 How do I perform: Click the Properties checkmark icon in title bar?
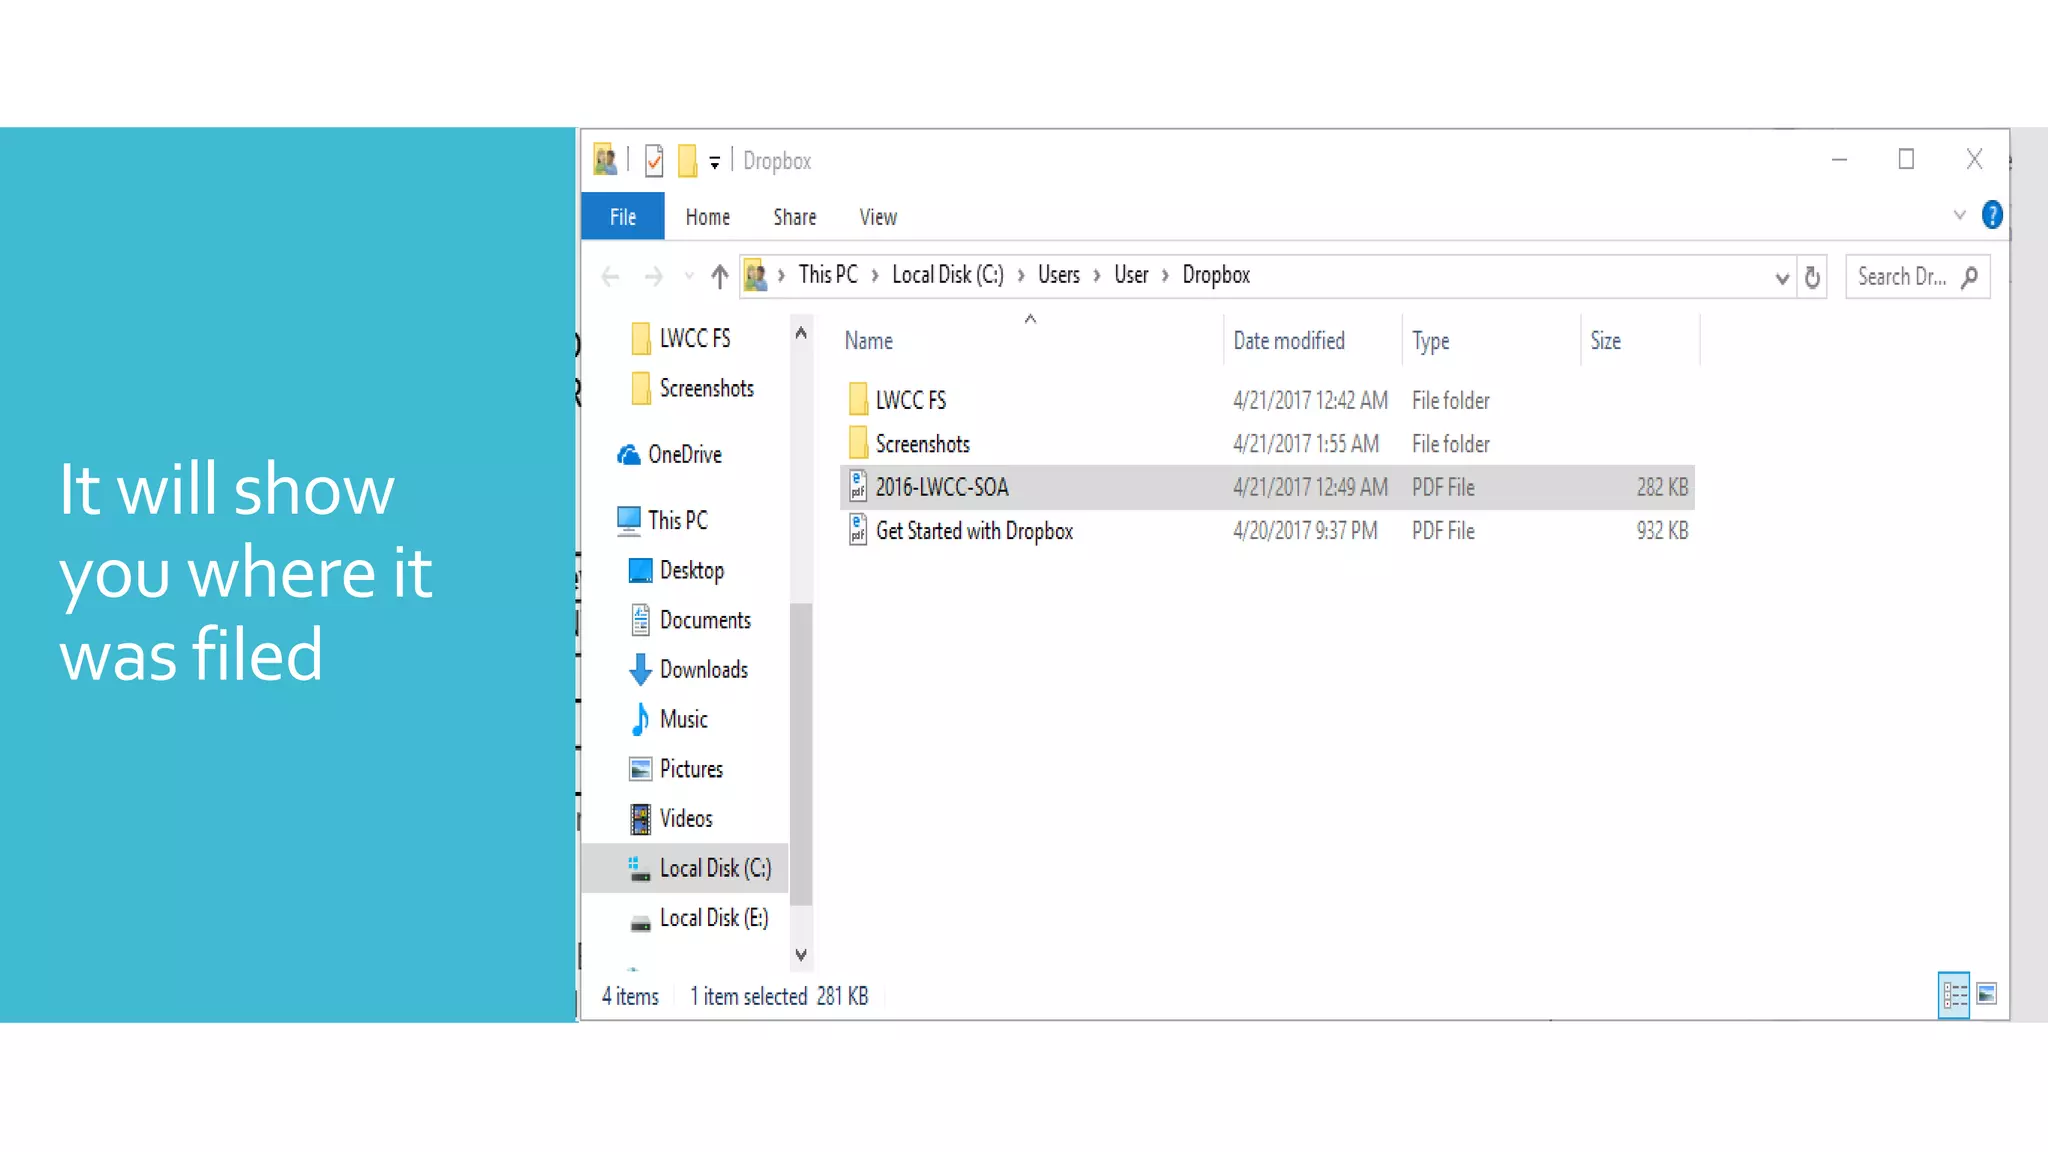[654, 160]
